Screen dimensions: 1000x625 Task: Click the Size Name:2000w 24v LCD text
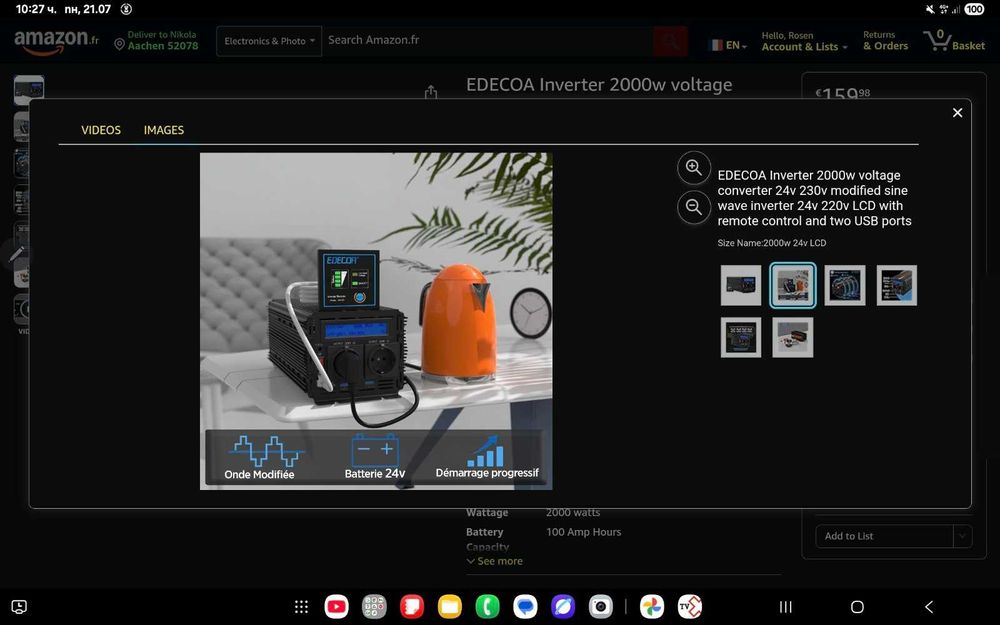tap(772, 243)
